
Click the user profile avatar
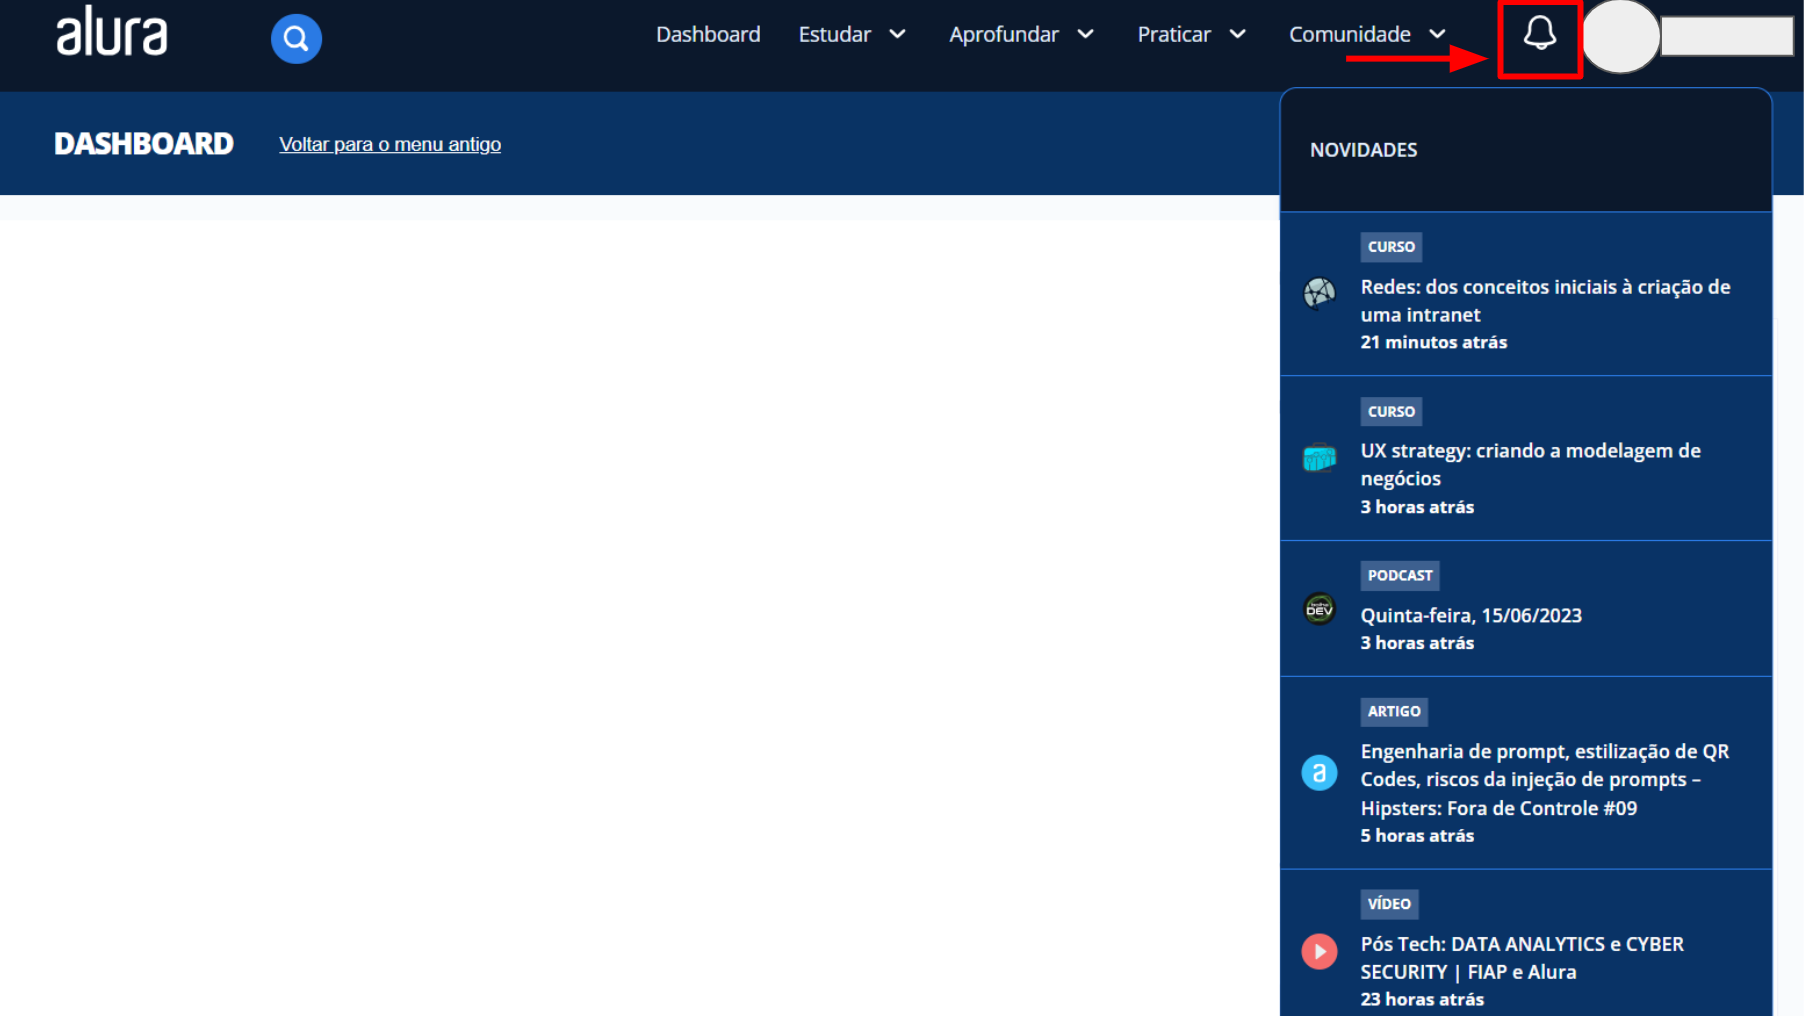coord(1620,37)
